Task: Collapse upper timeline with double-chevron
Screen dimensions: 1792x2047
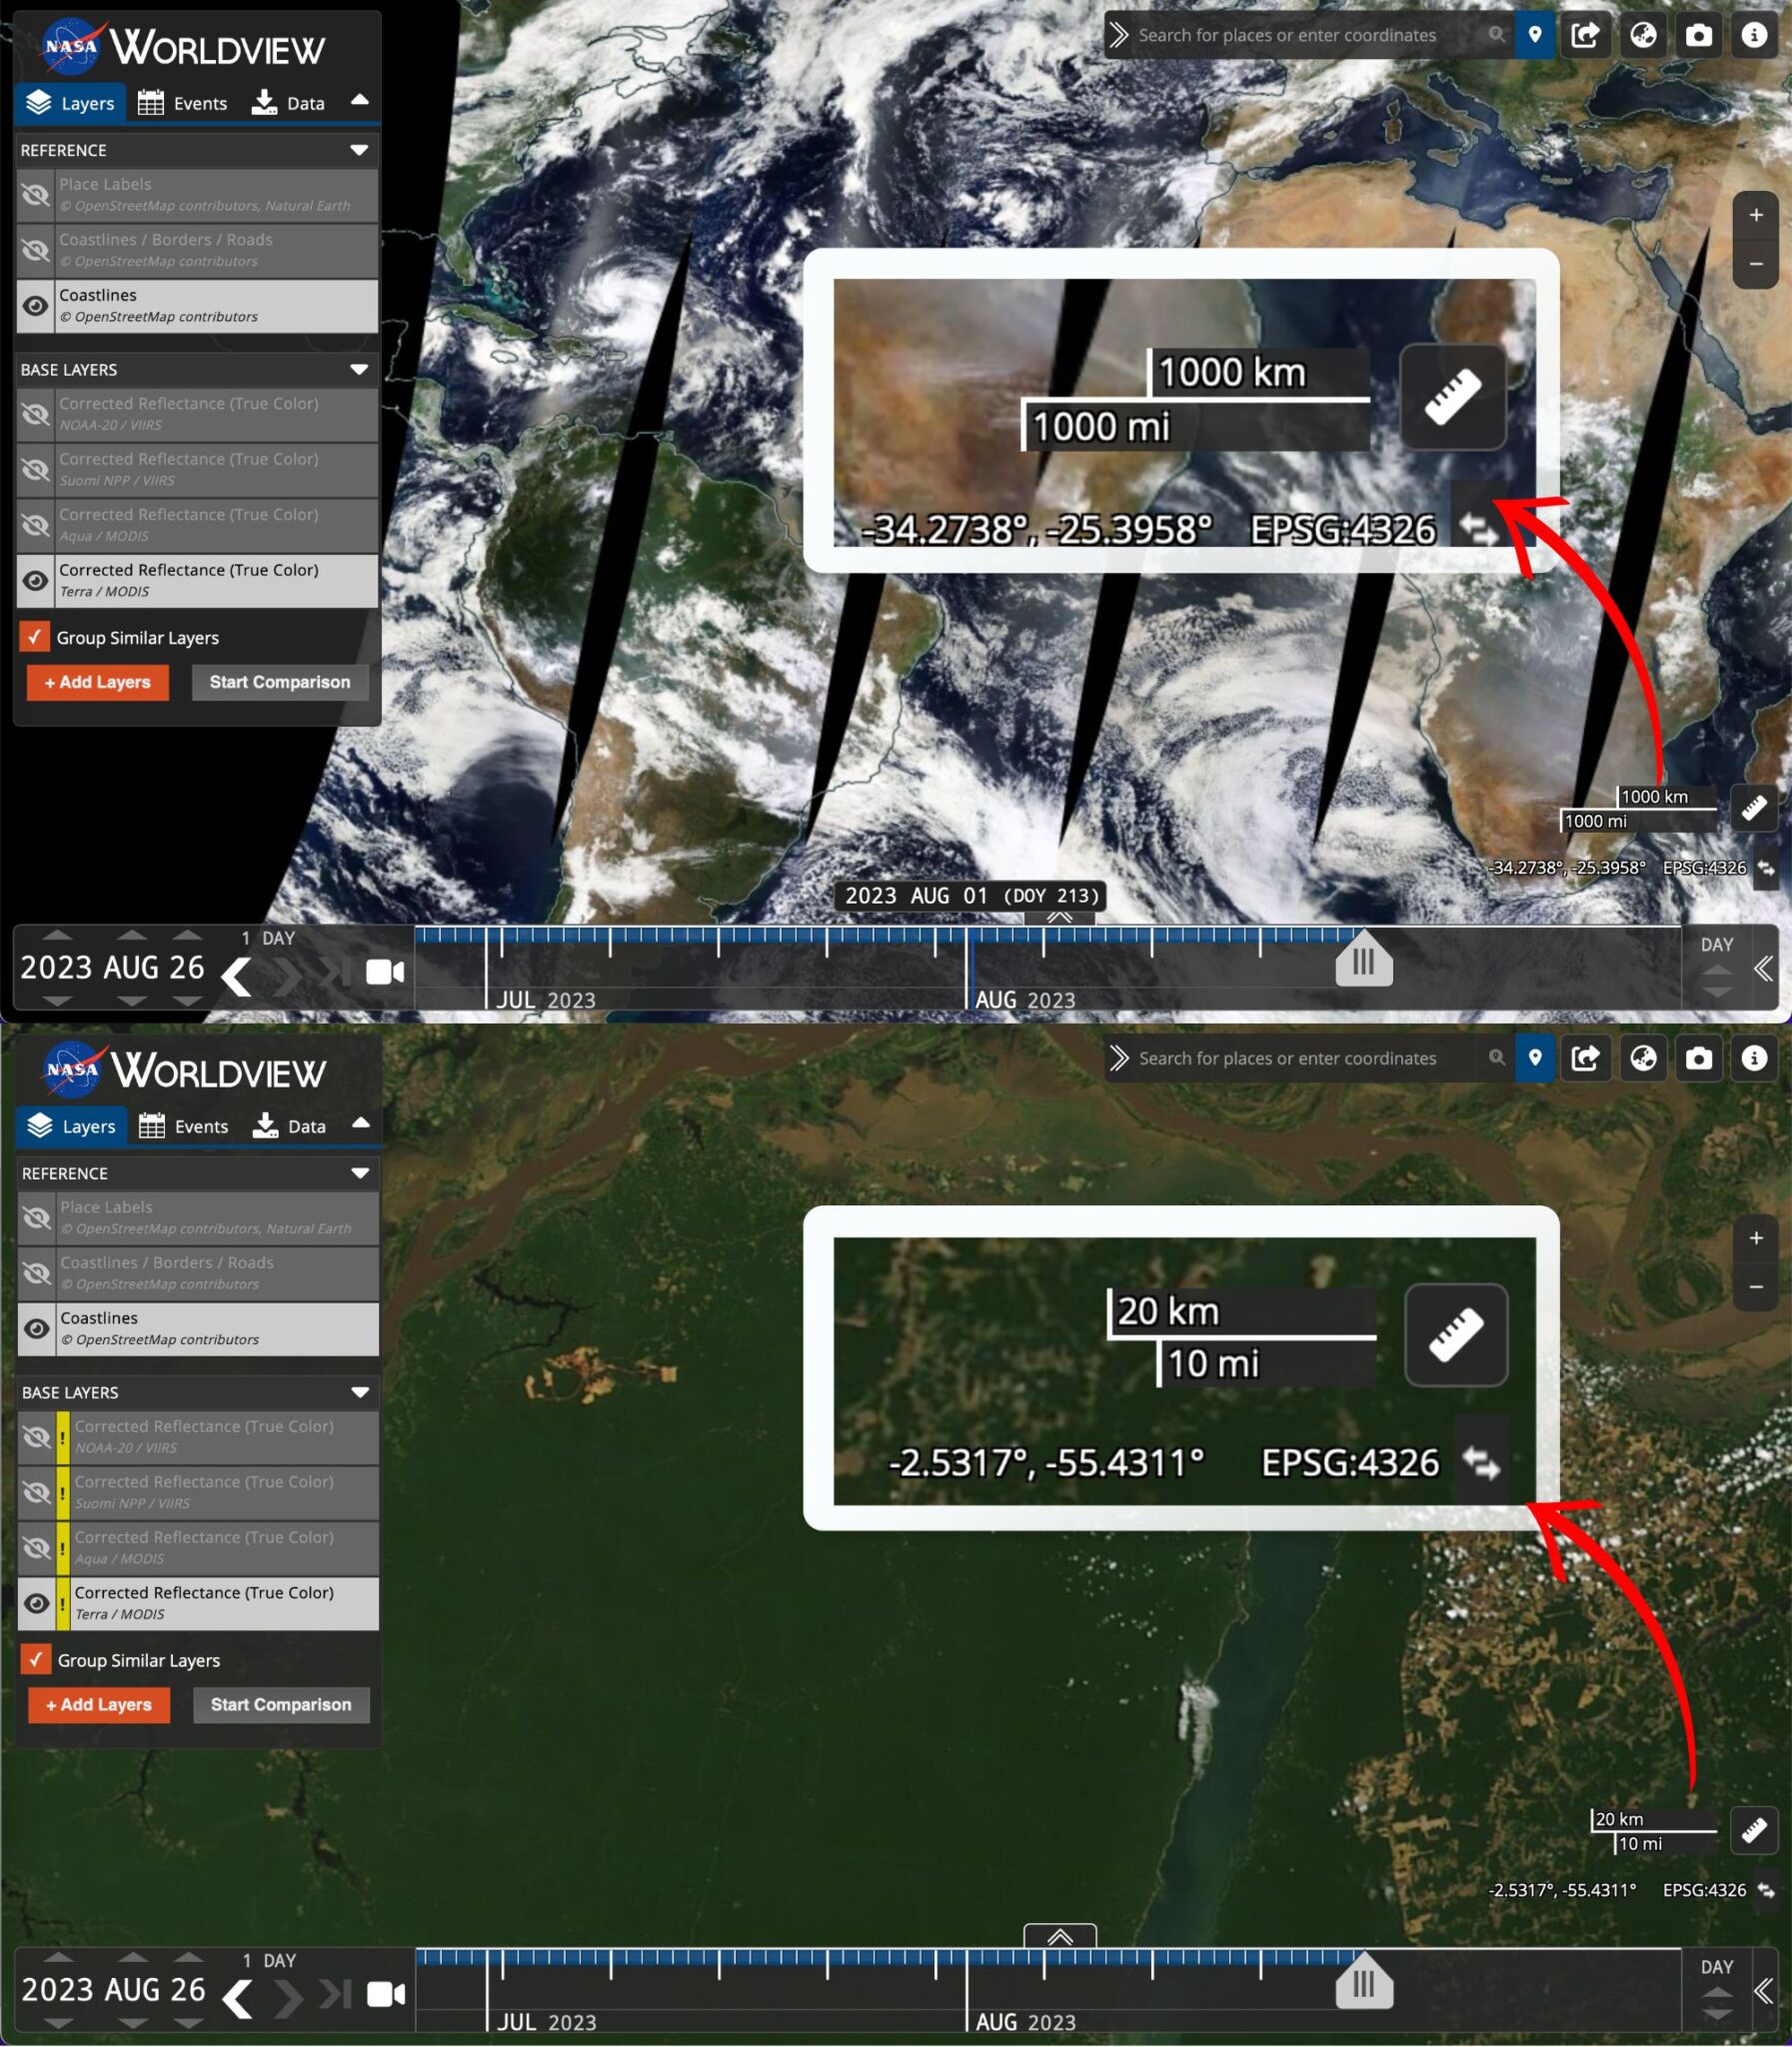Action: [x=1764, y=968]
